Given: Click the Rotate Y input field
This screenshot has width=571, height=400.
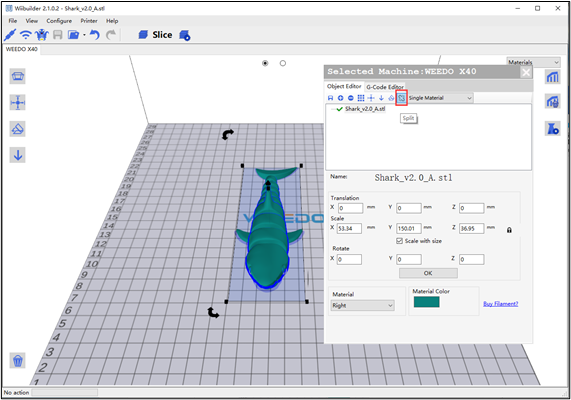Looking at the screenshot, I should coord(409,259).
